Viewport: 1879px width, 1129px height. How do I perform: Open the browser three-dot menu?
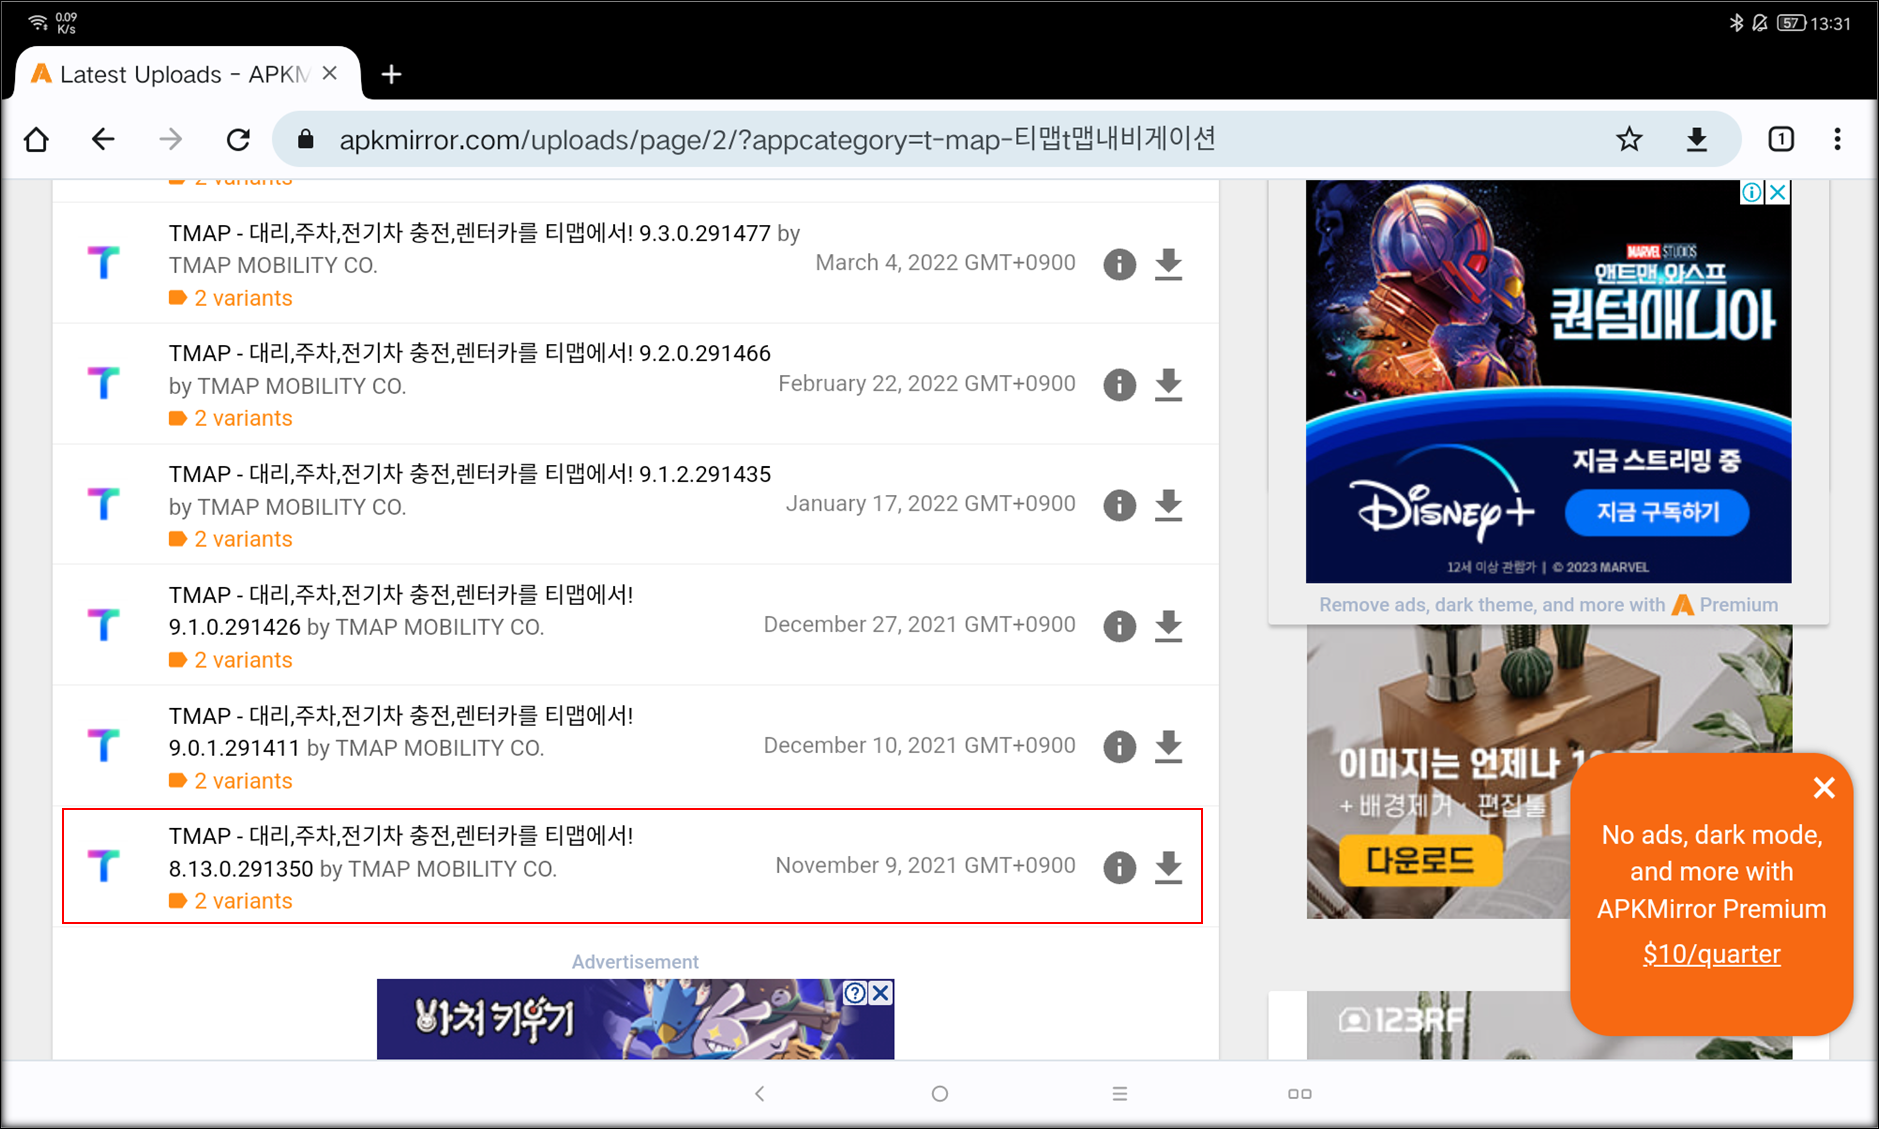click(x=1837, y=139)
